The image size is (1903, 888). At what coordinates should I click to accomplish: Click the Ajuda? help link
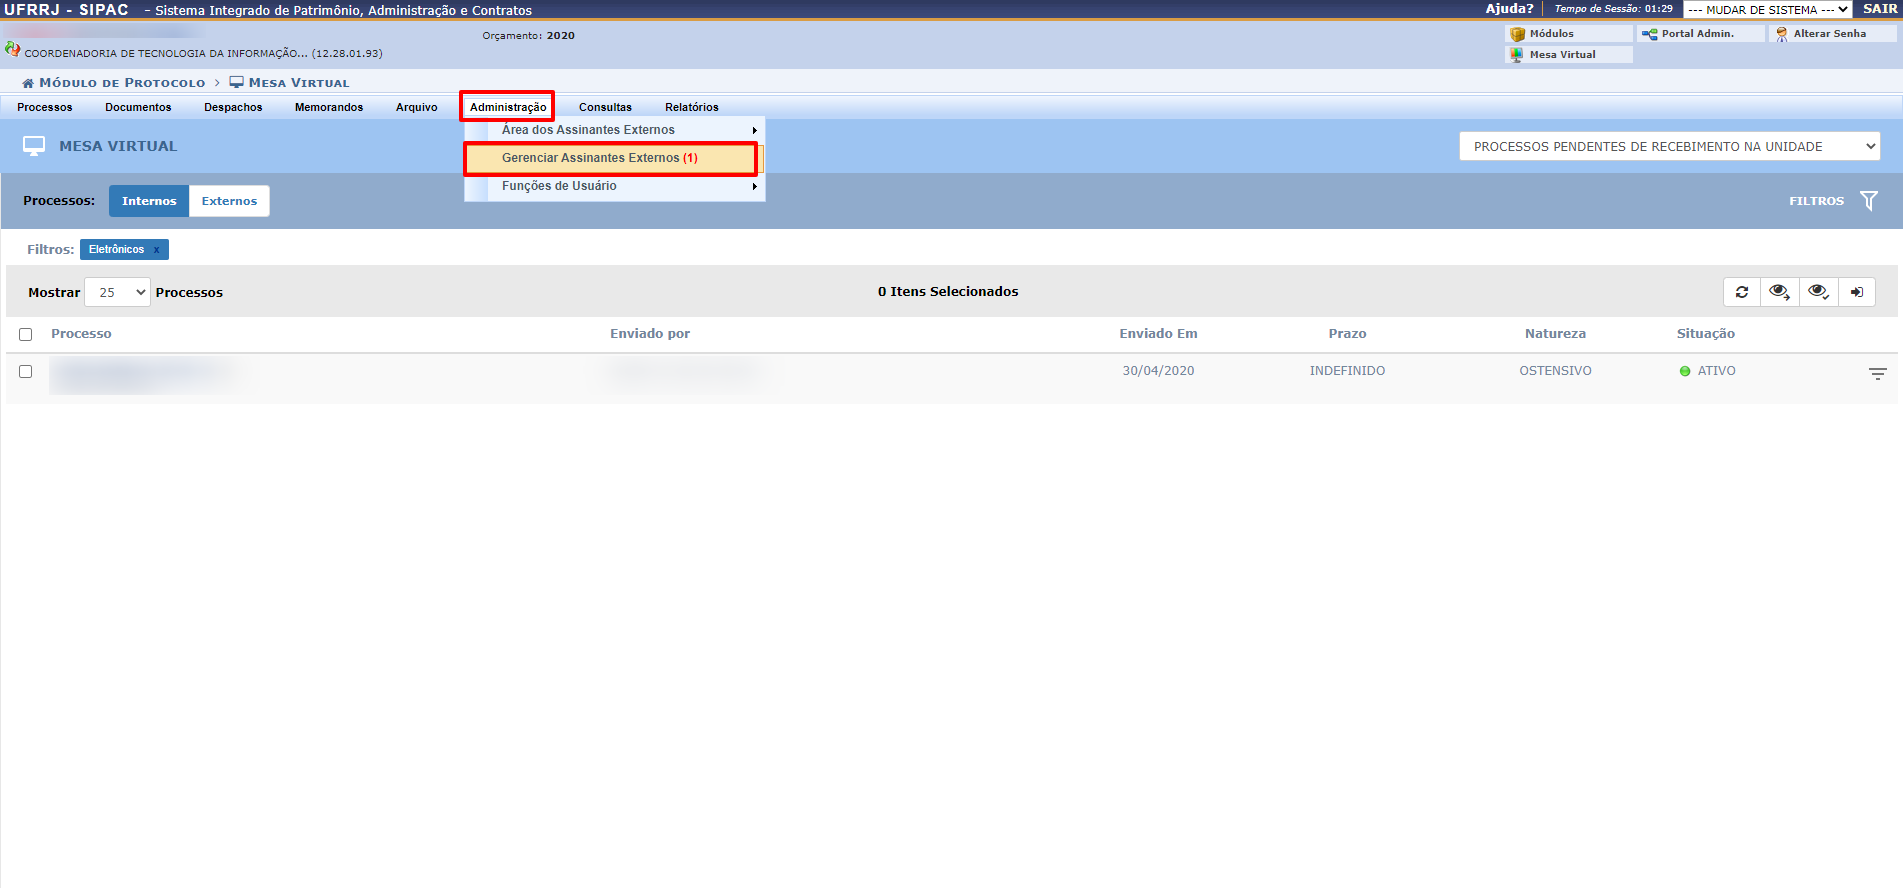click(1509, 9)
